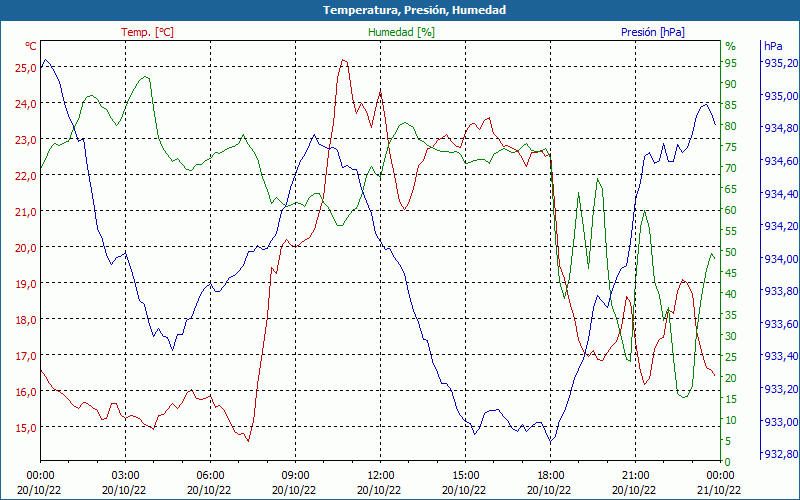
Task: Click the '21:00' time axis label
Action: pos(635,476)
